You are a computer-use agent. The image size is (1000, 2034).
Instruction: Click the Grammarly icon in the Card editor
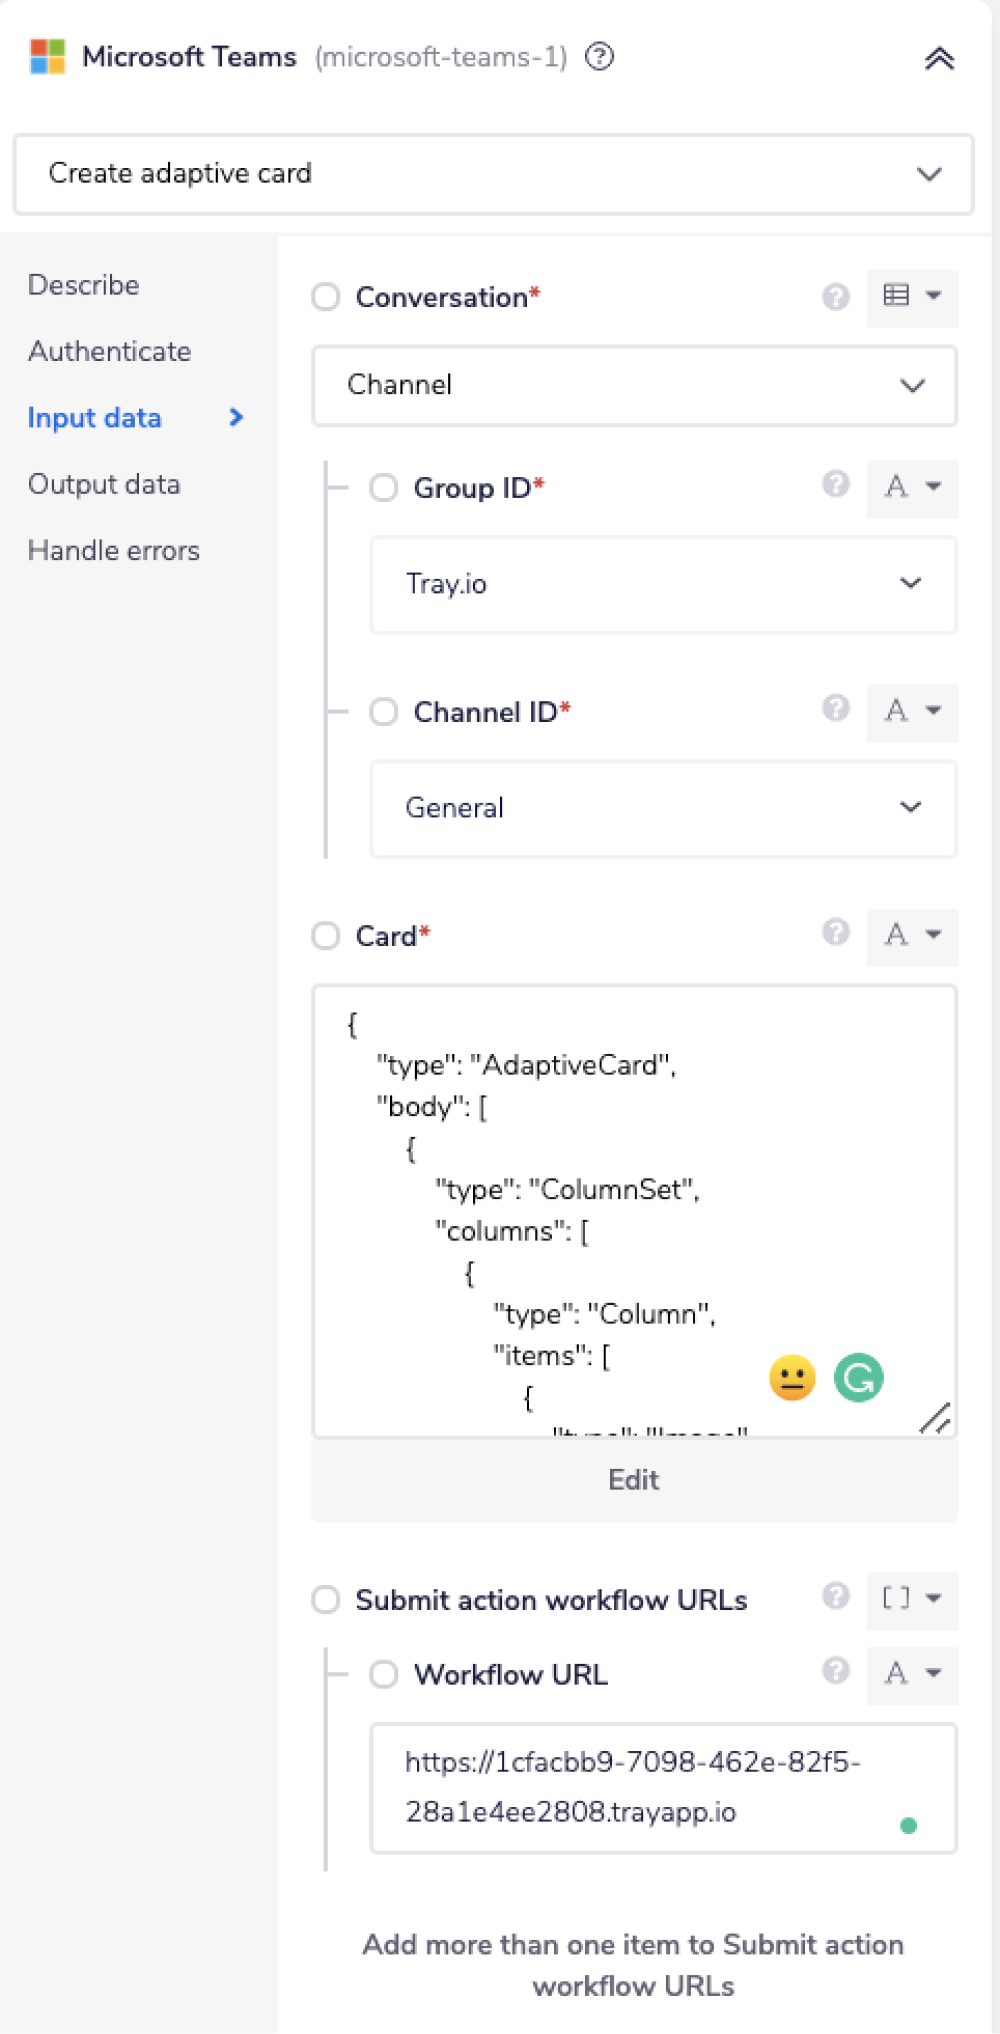pyautogui.click(x=858, y=1377)
